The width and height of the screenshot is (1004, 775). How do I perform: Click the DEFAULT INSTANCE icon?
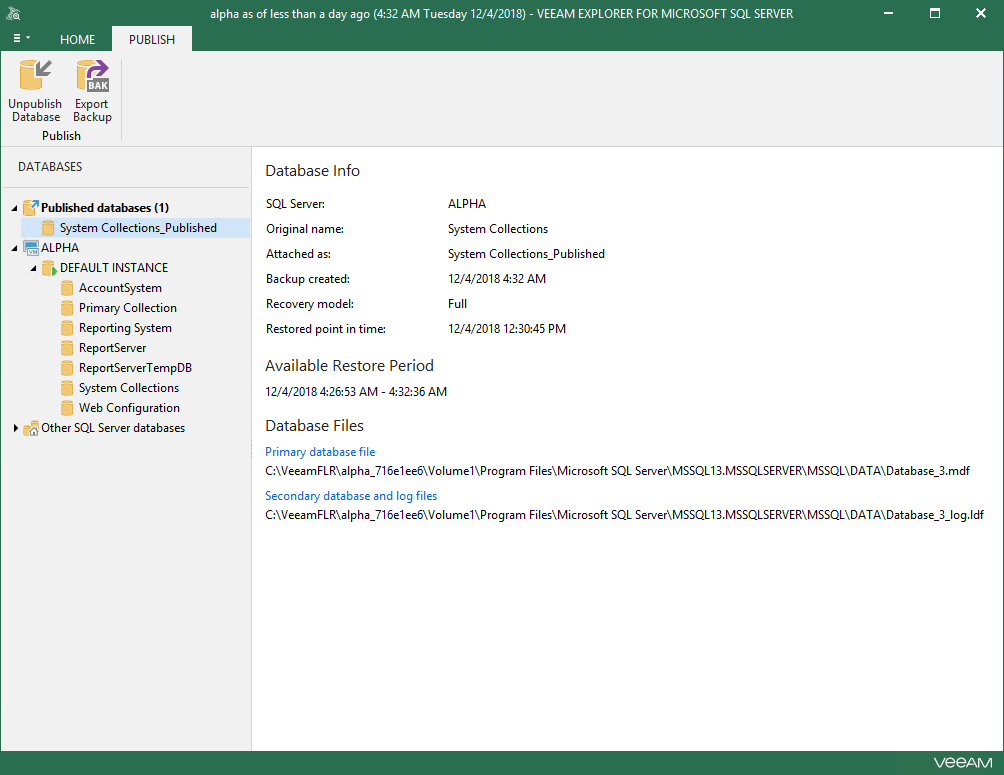click(49, 268)
